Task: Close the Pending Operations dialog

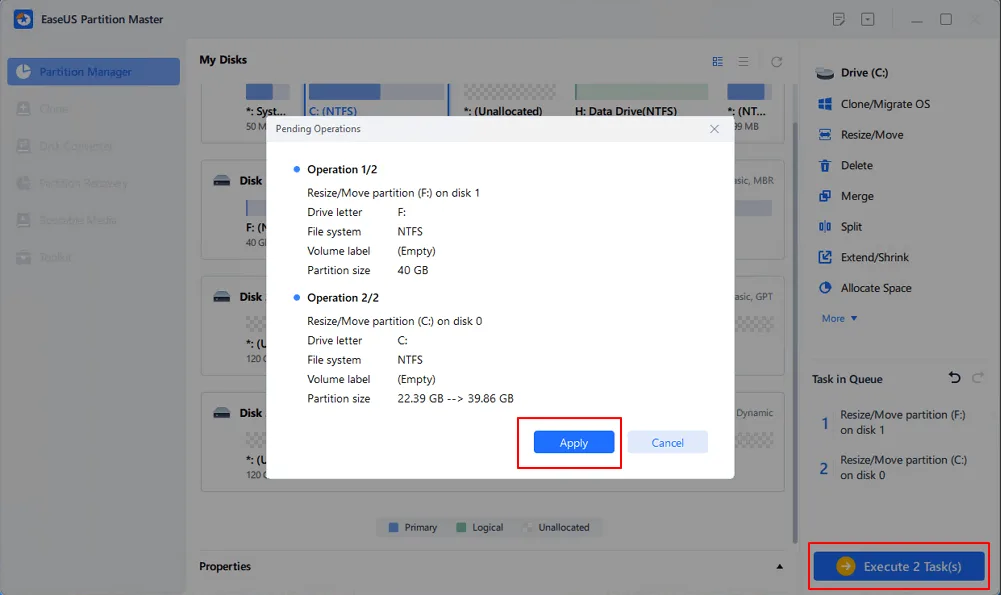Action: [714, 129]
